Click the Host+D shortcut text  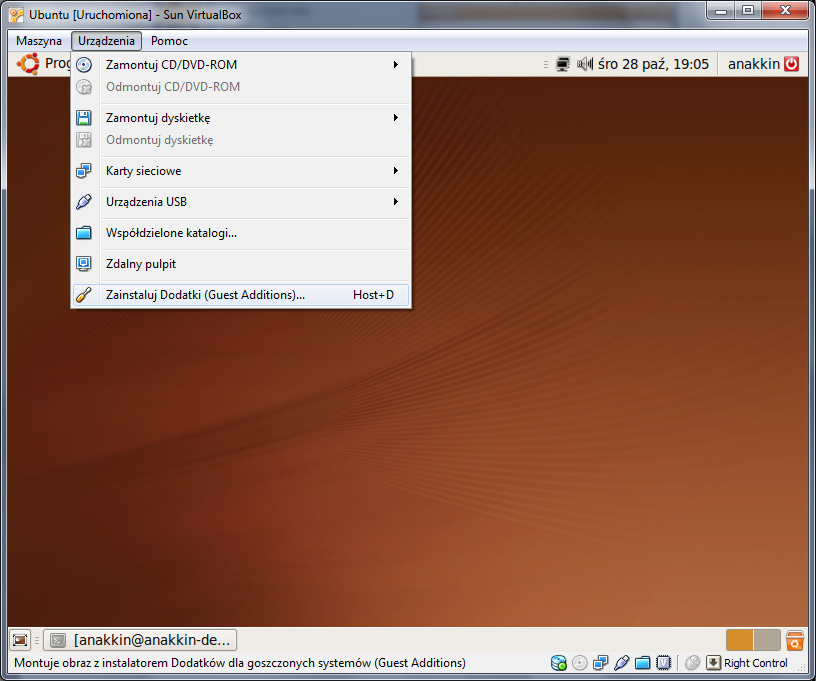click(373, 295)
